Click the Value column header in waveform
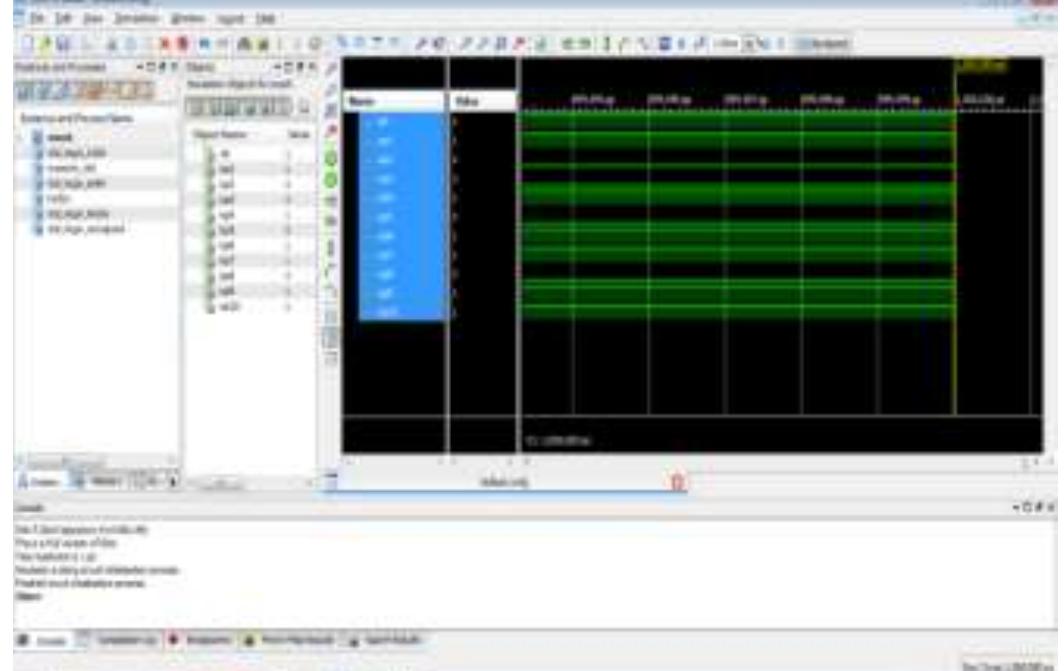 pos(482,101)
